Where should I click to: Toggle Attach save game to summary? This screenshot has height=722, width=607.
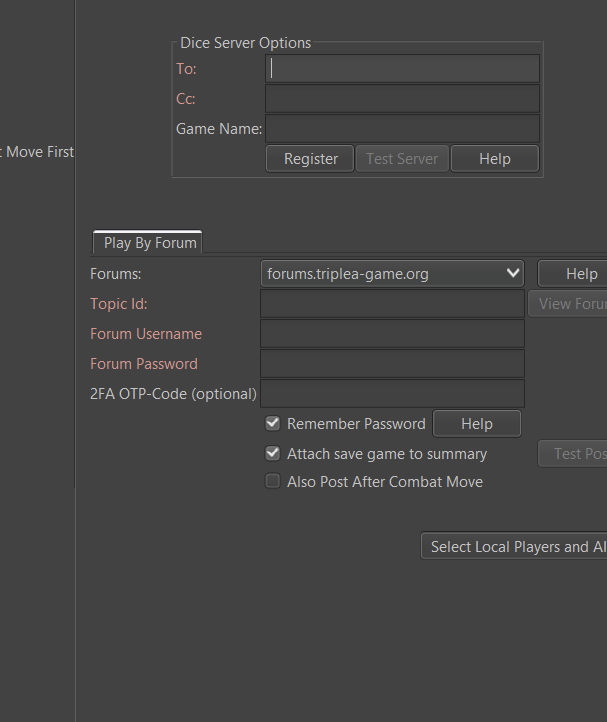pyautogui.click(x=273, y=454)
